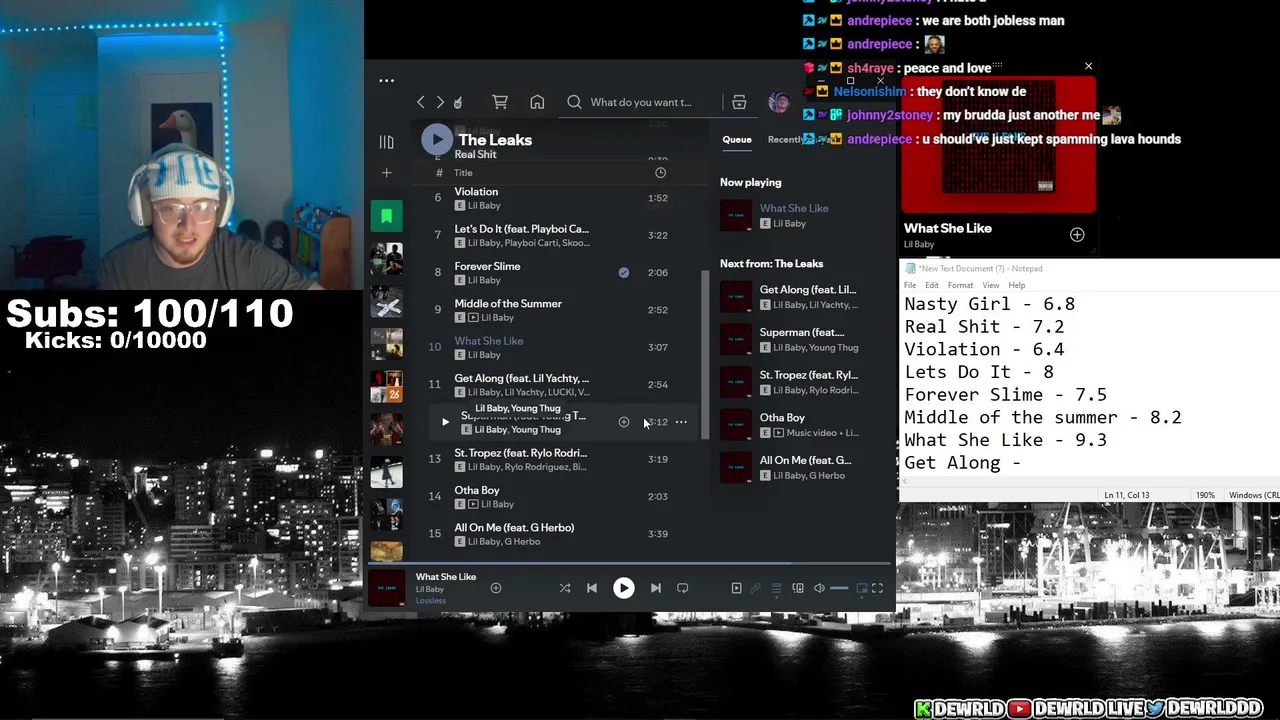The height and width of the screenshot is (720, 1280).
Task: Toggle repeat mode
Action: click(682, 588)
